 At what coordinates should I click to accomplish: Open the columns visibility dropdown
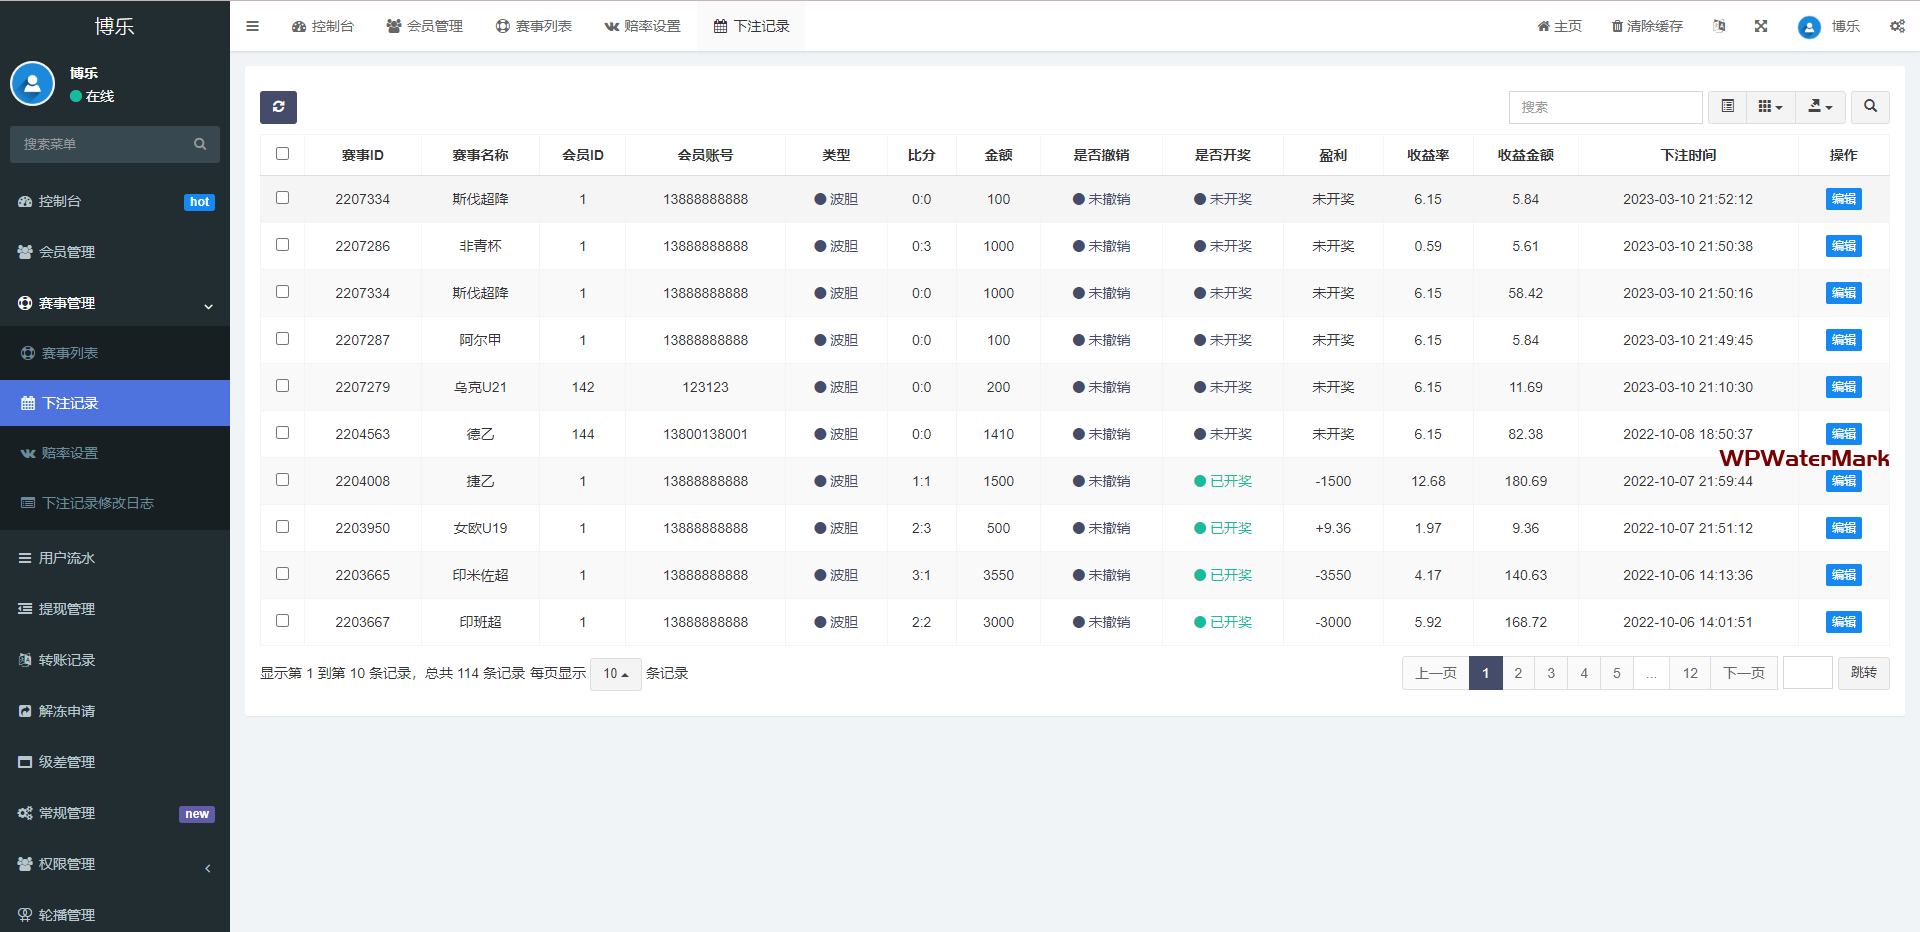1770,107
